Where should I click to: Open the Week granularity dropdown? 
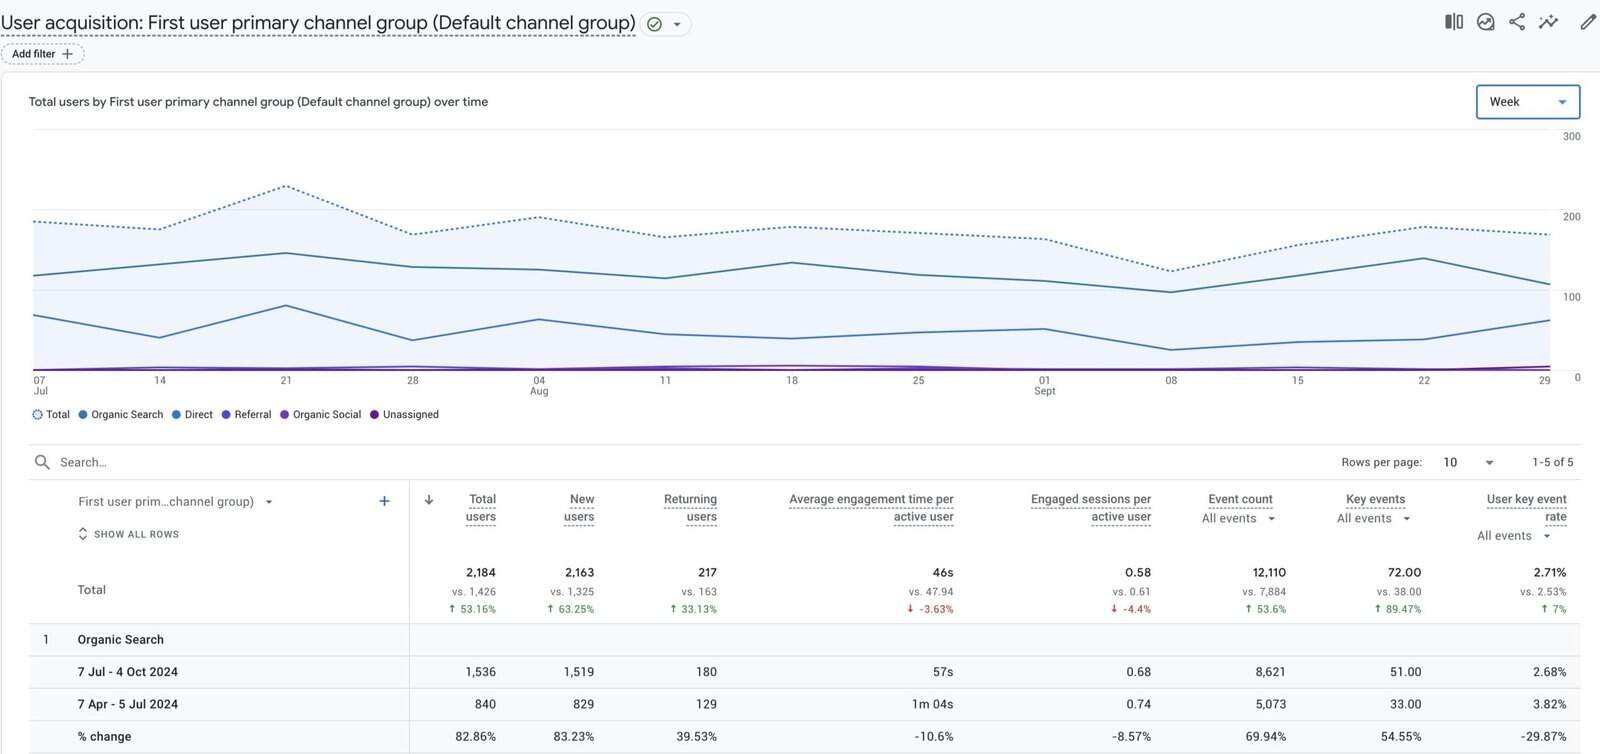(1527, 102)
